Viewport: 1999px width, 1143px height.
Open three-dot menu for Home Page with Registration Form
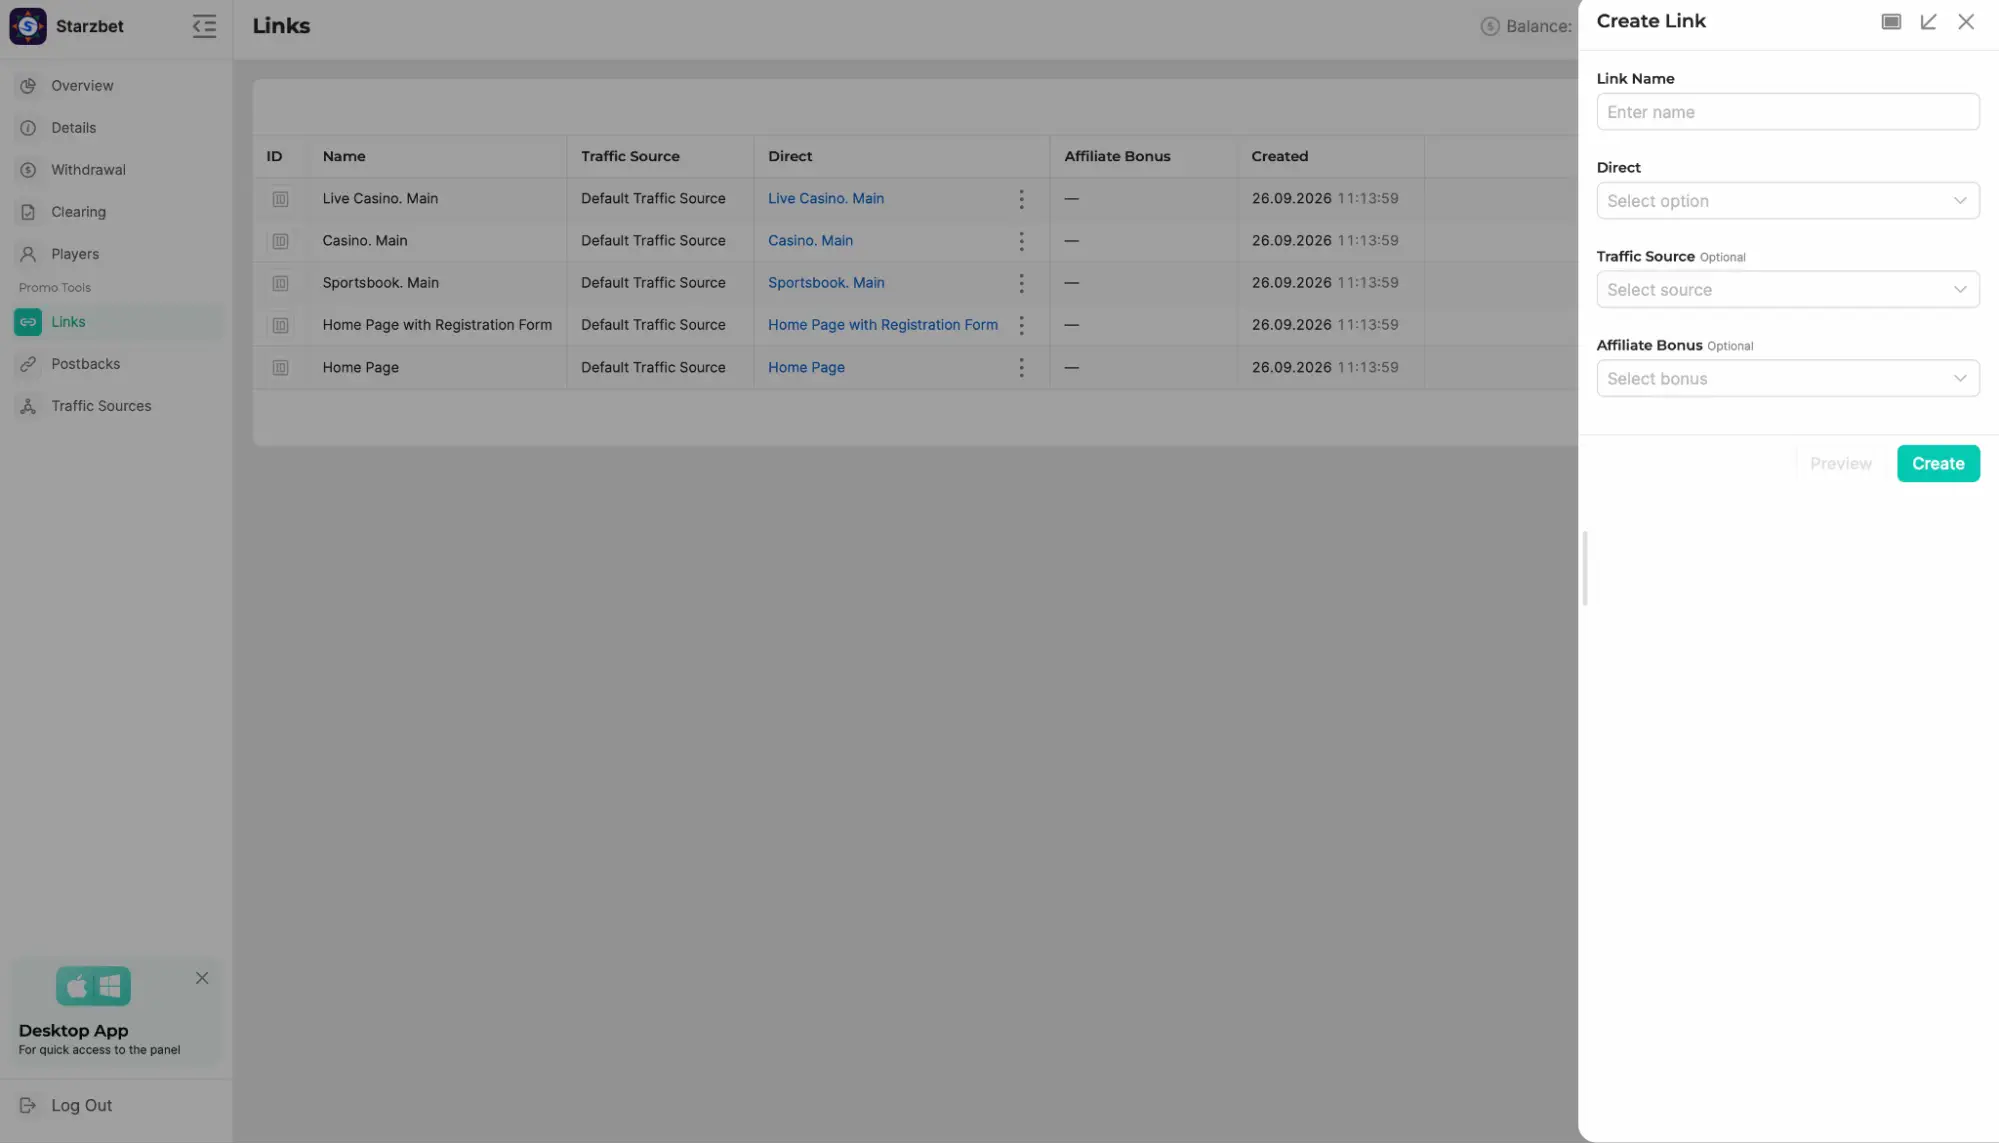(x=1021, y=325)
